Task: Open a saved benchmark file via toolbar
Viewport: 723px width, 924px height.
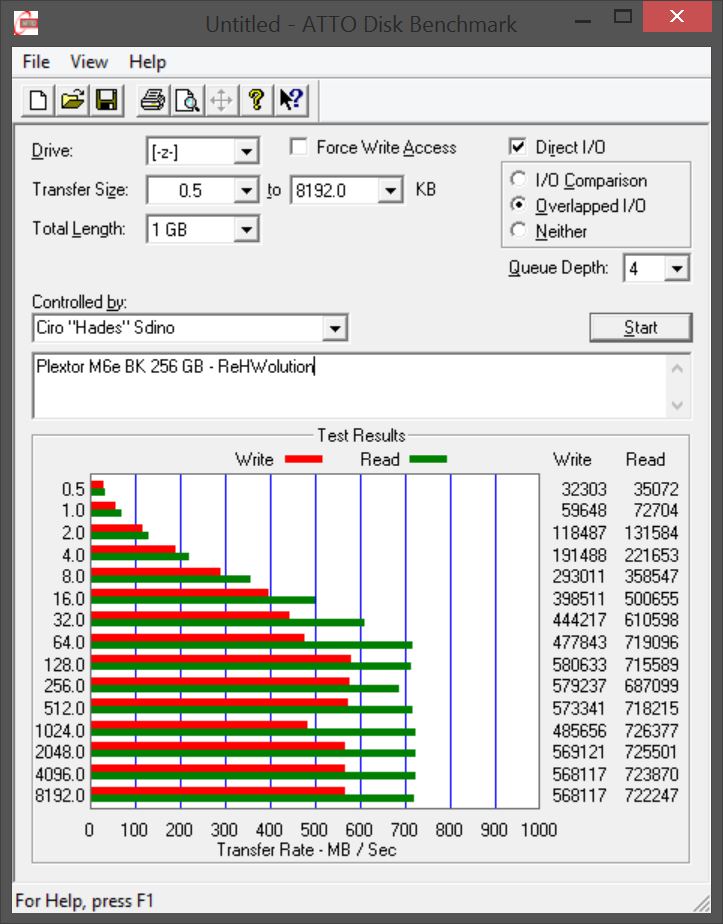Action: pos(72,100)
